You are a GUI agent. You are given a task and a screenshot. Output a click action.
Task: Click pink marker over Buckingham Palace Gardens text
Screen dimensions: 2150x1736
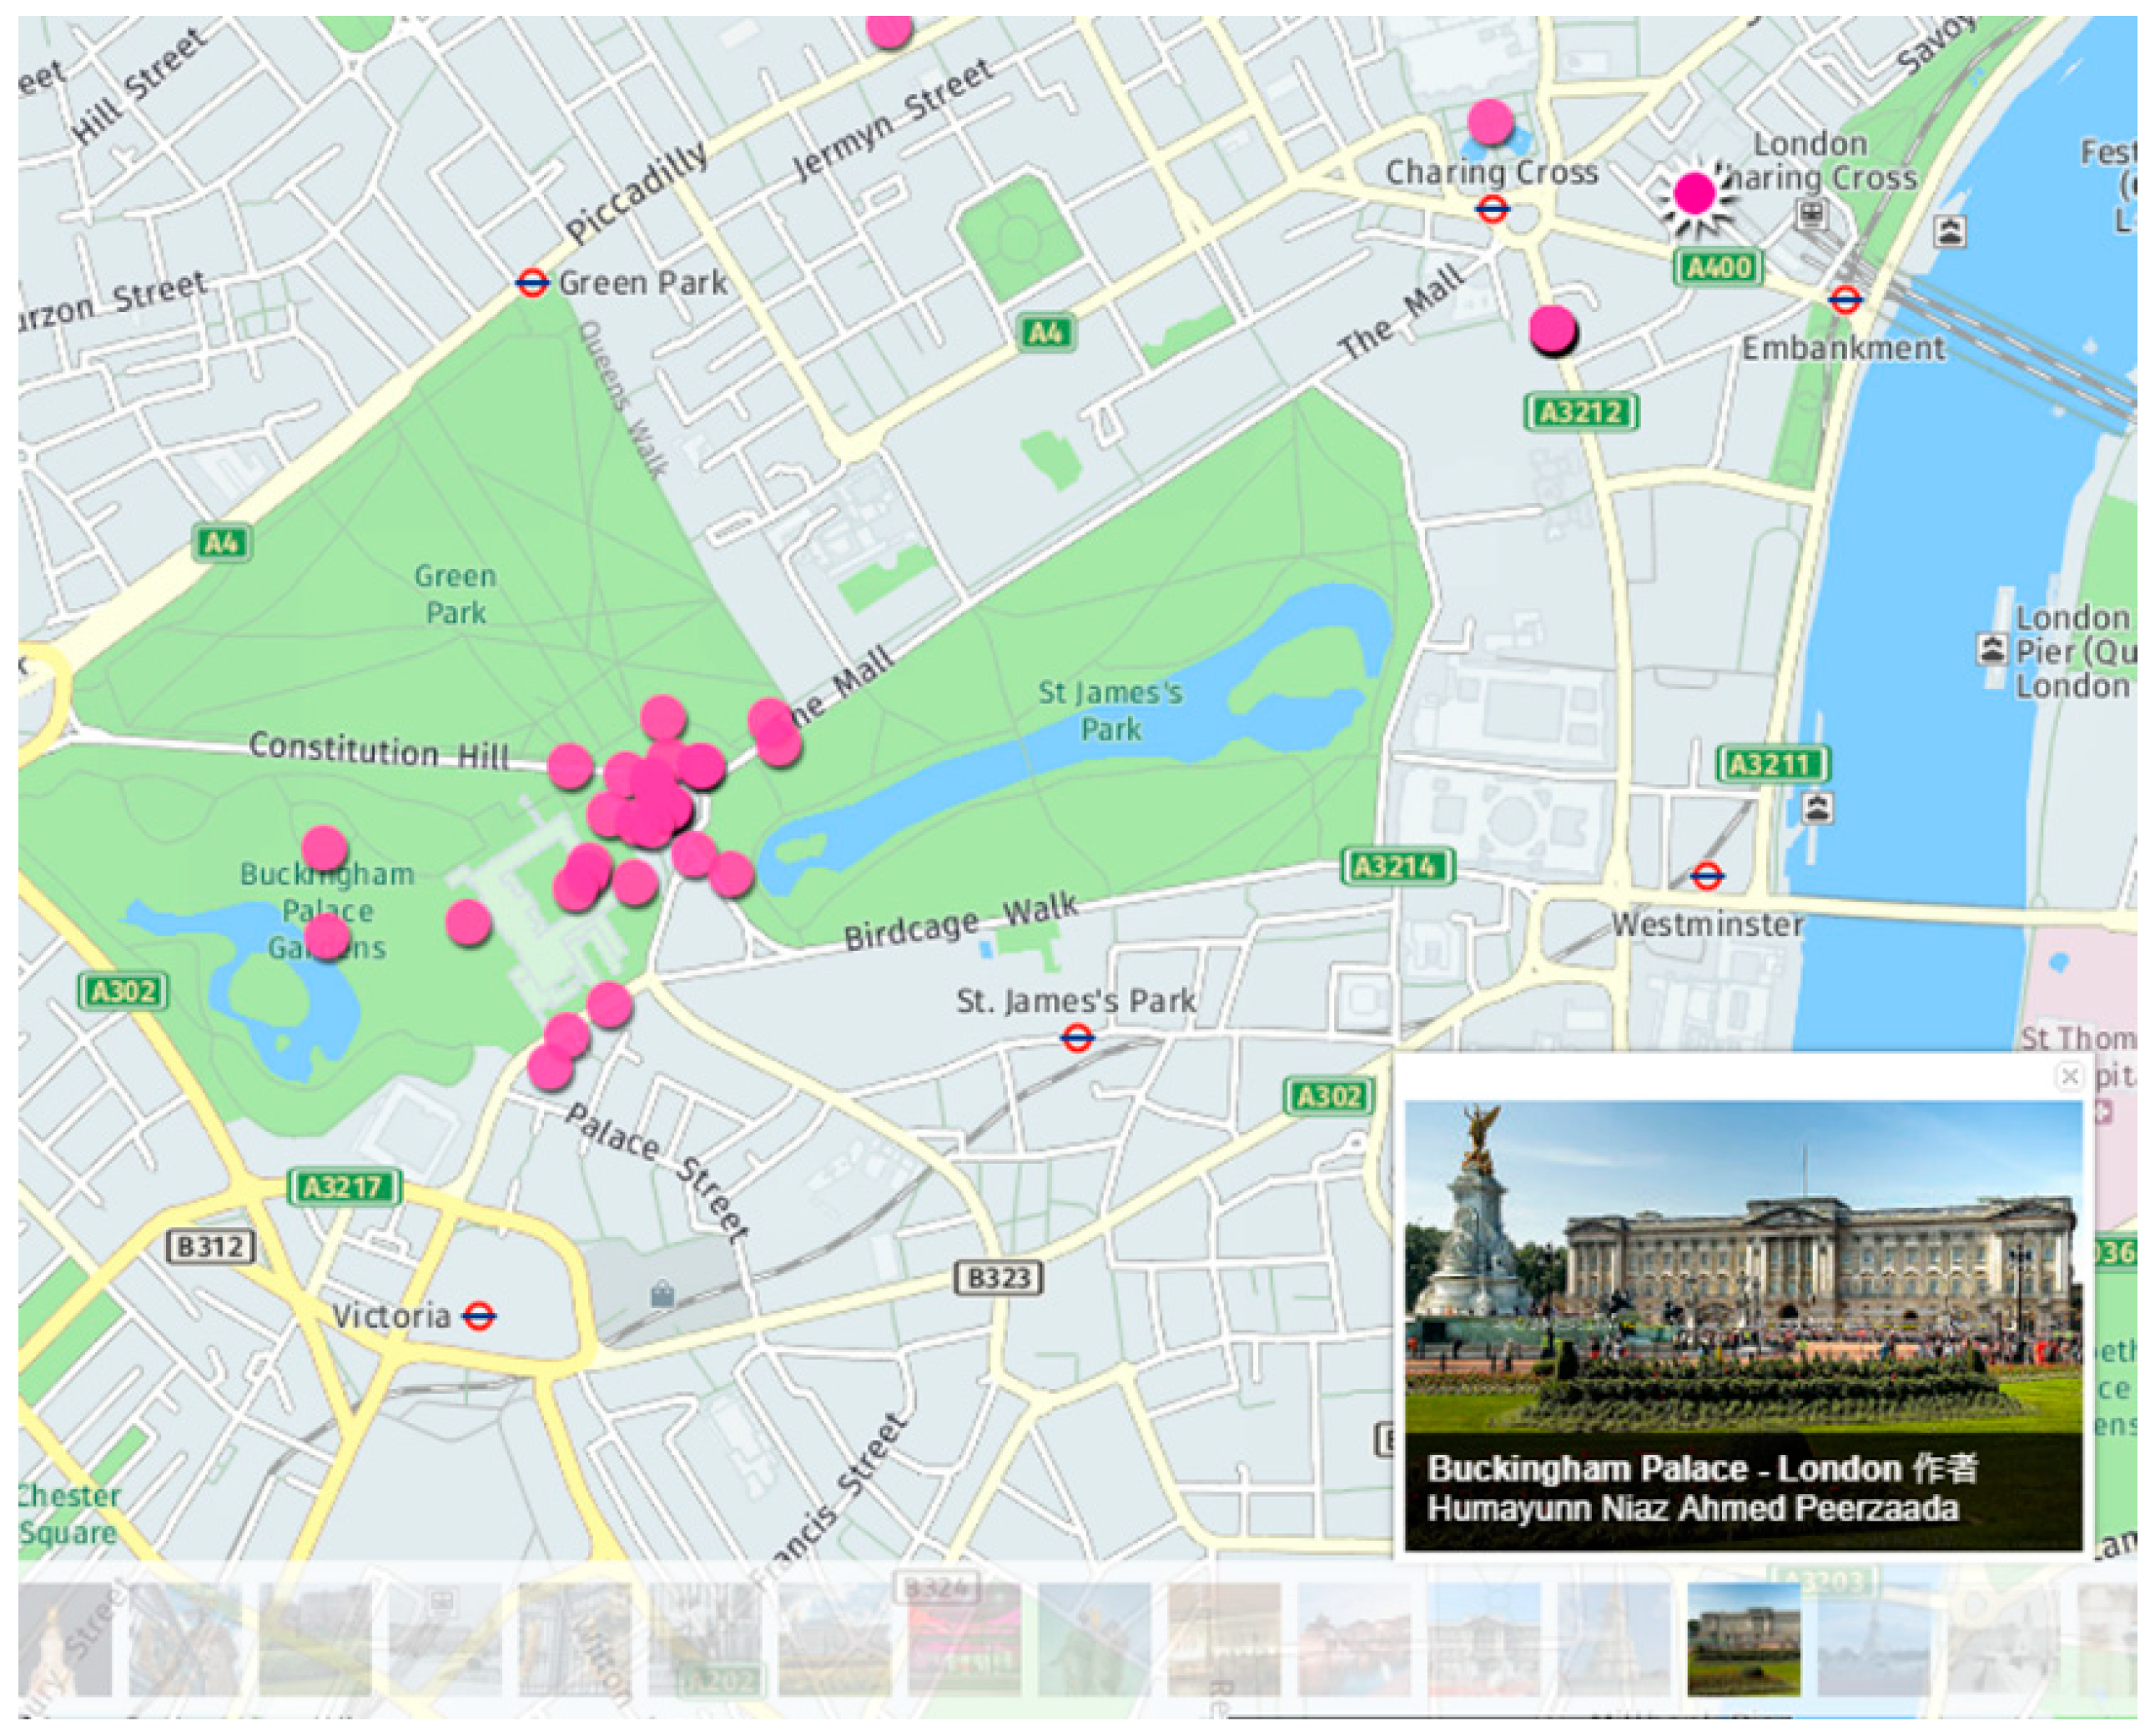[x=326, y=937]
